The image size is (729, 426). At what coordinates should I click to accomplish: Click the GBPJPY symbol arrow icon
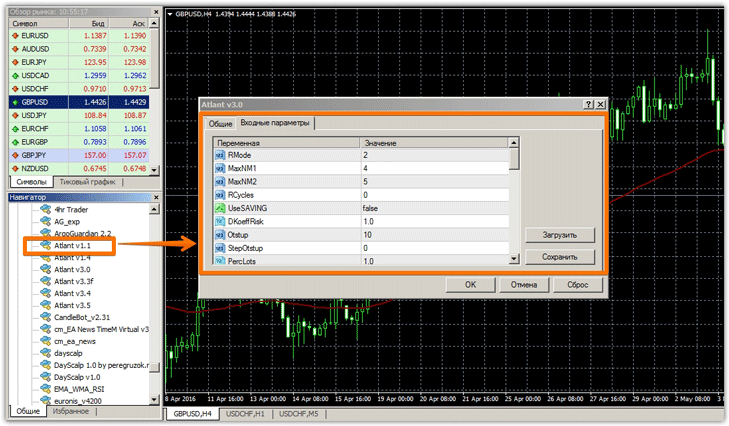[x=13, y=155]
